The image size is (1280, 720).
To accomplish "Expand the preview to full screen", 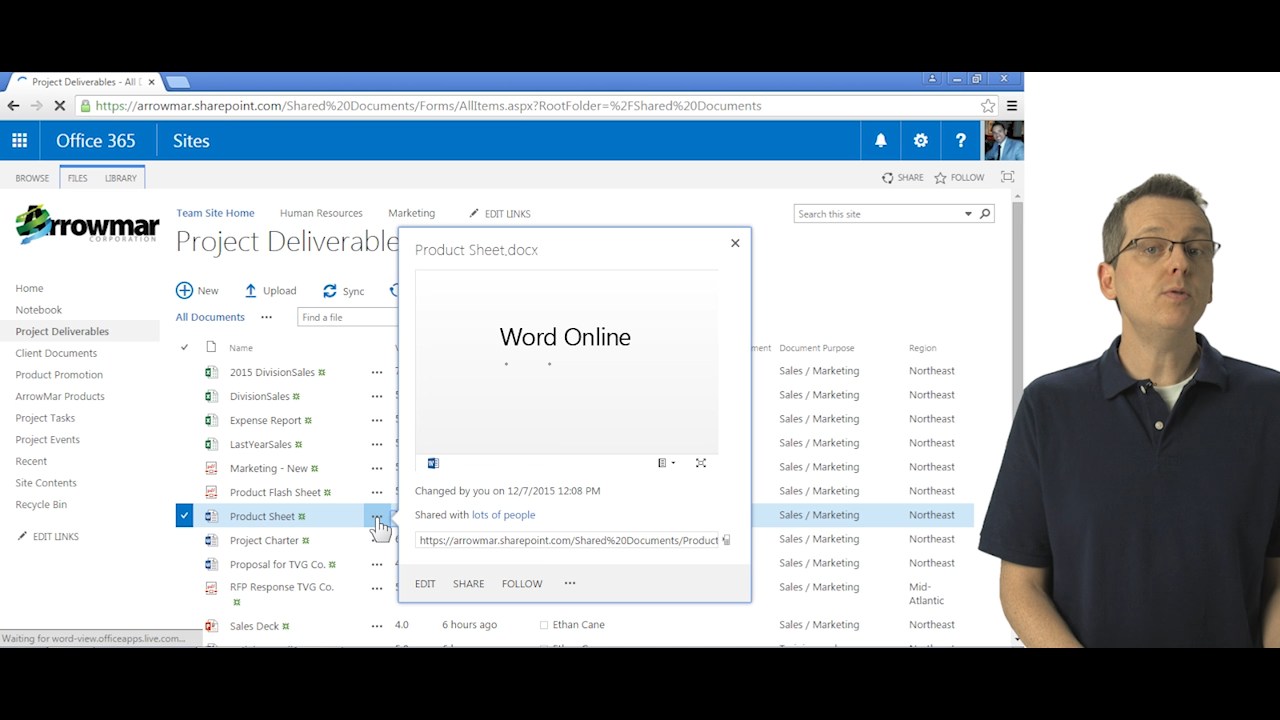I will click(x=701, y=463).
